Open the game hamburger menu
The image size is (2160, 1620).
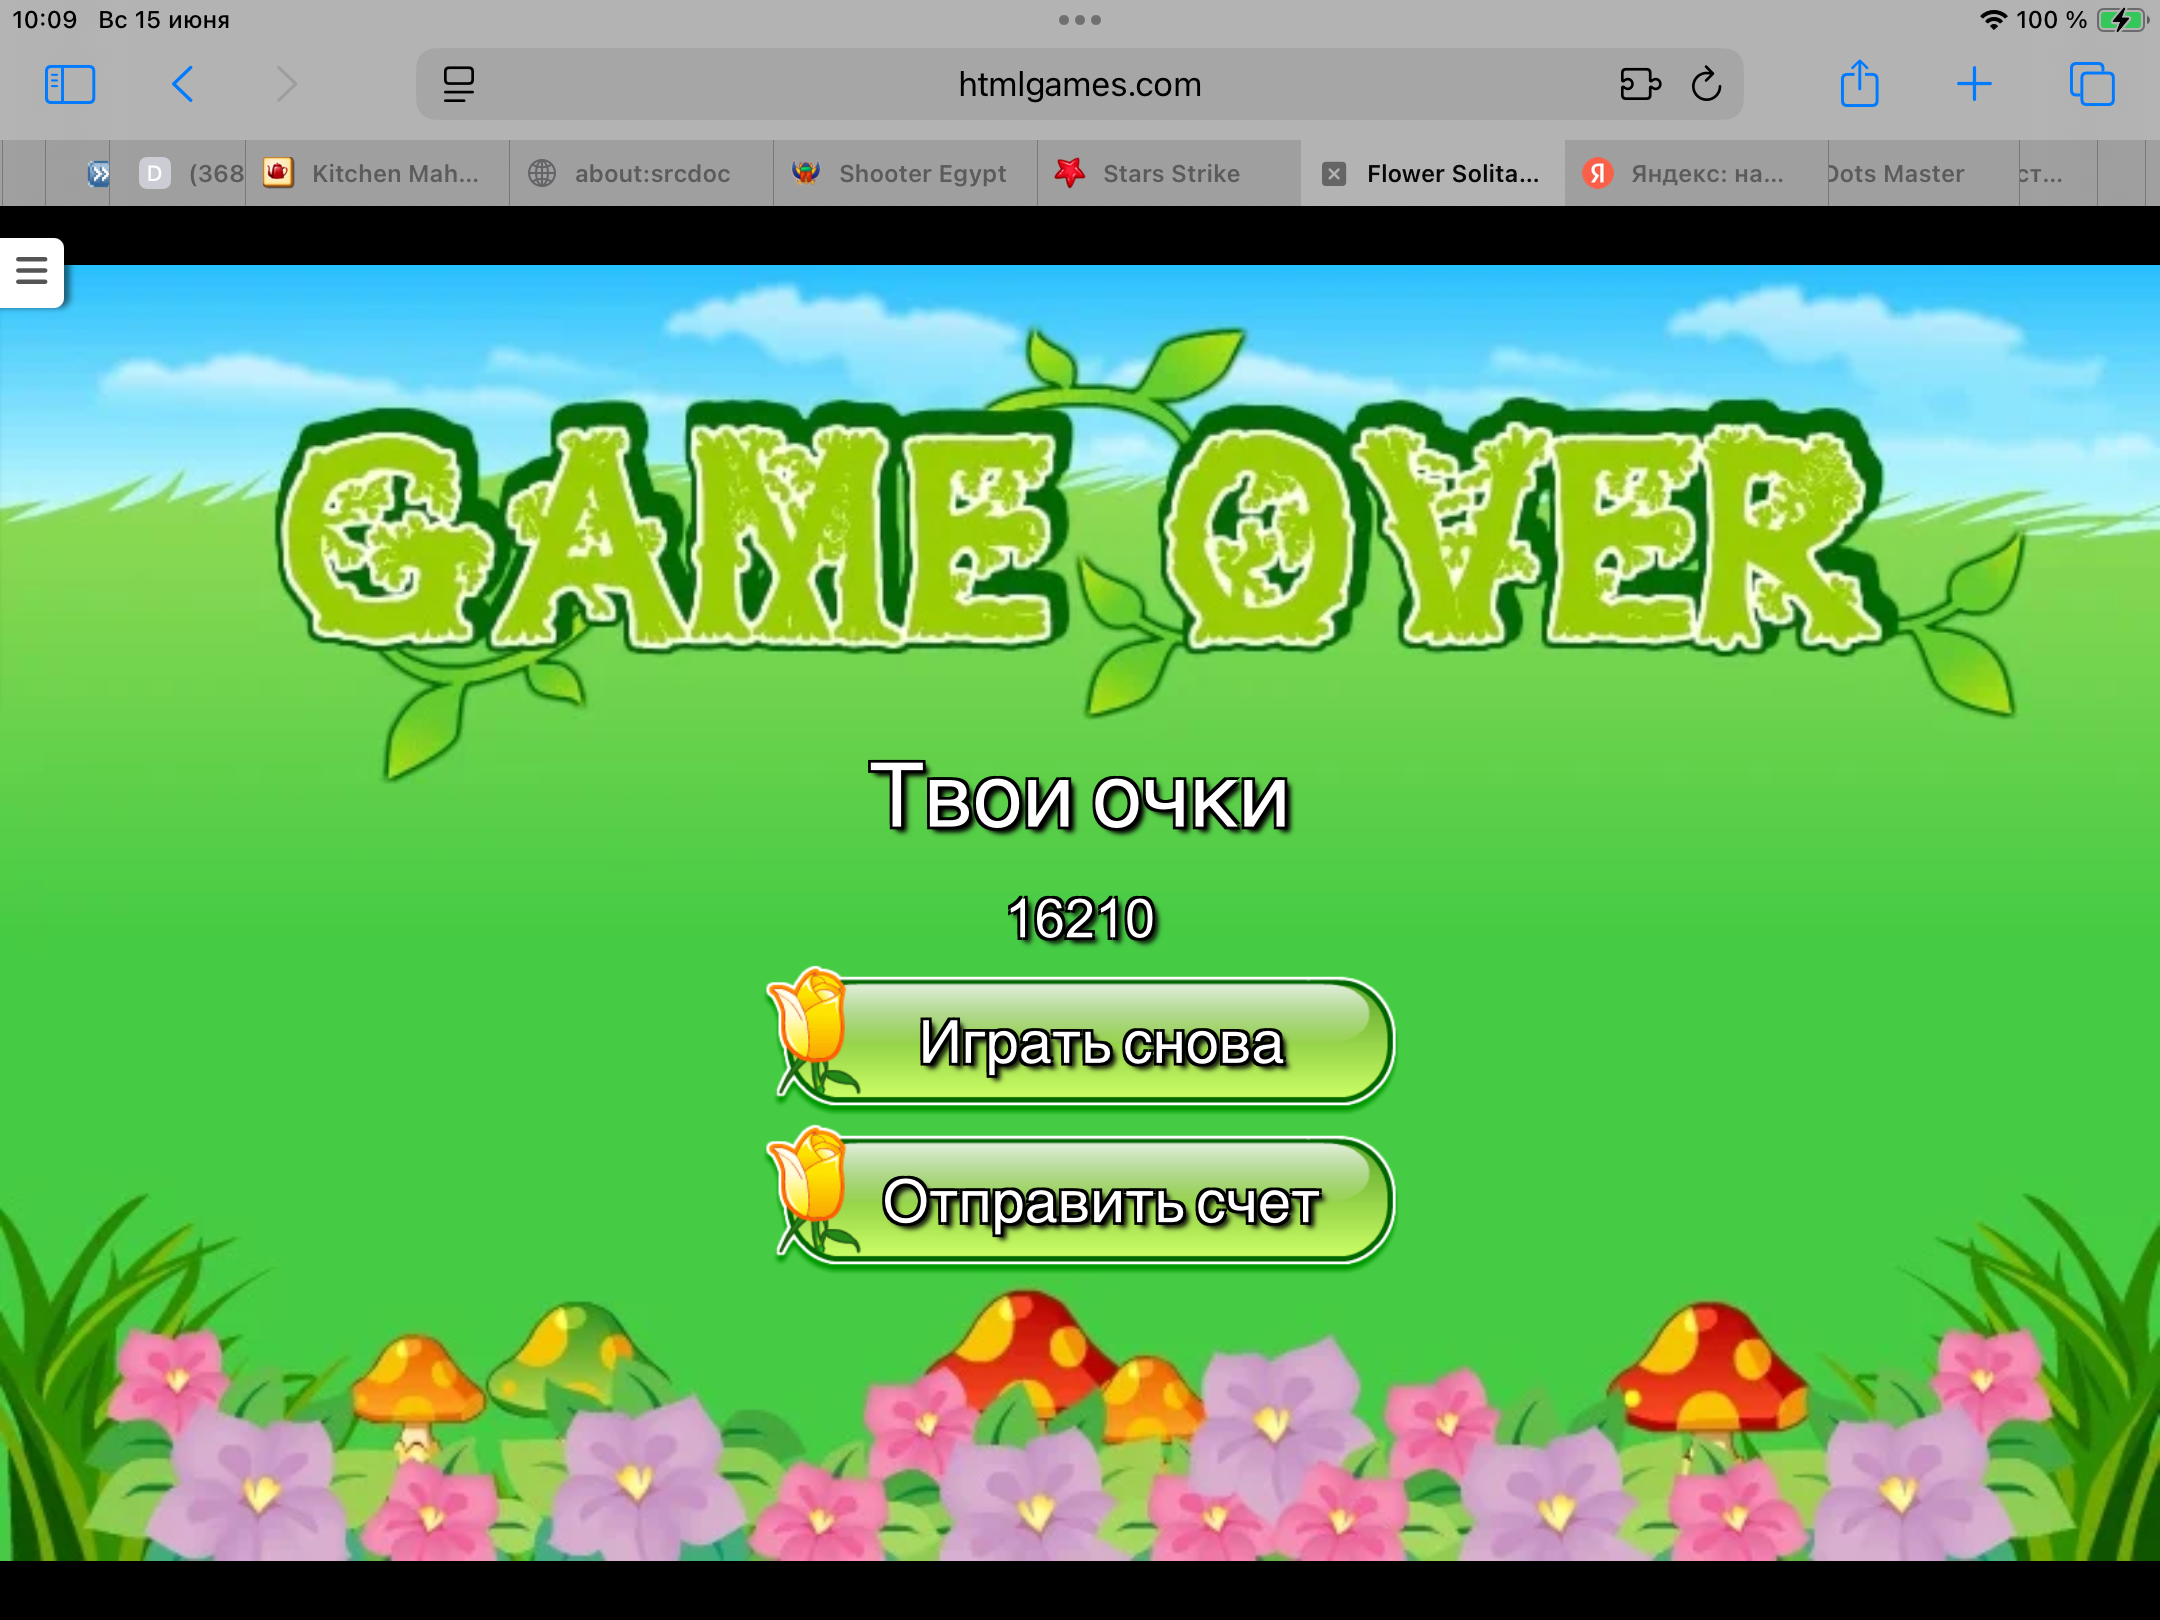[x=32, y=271]
